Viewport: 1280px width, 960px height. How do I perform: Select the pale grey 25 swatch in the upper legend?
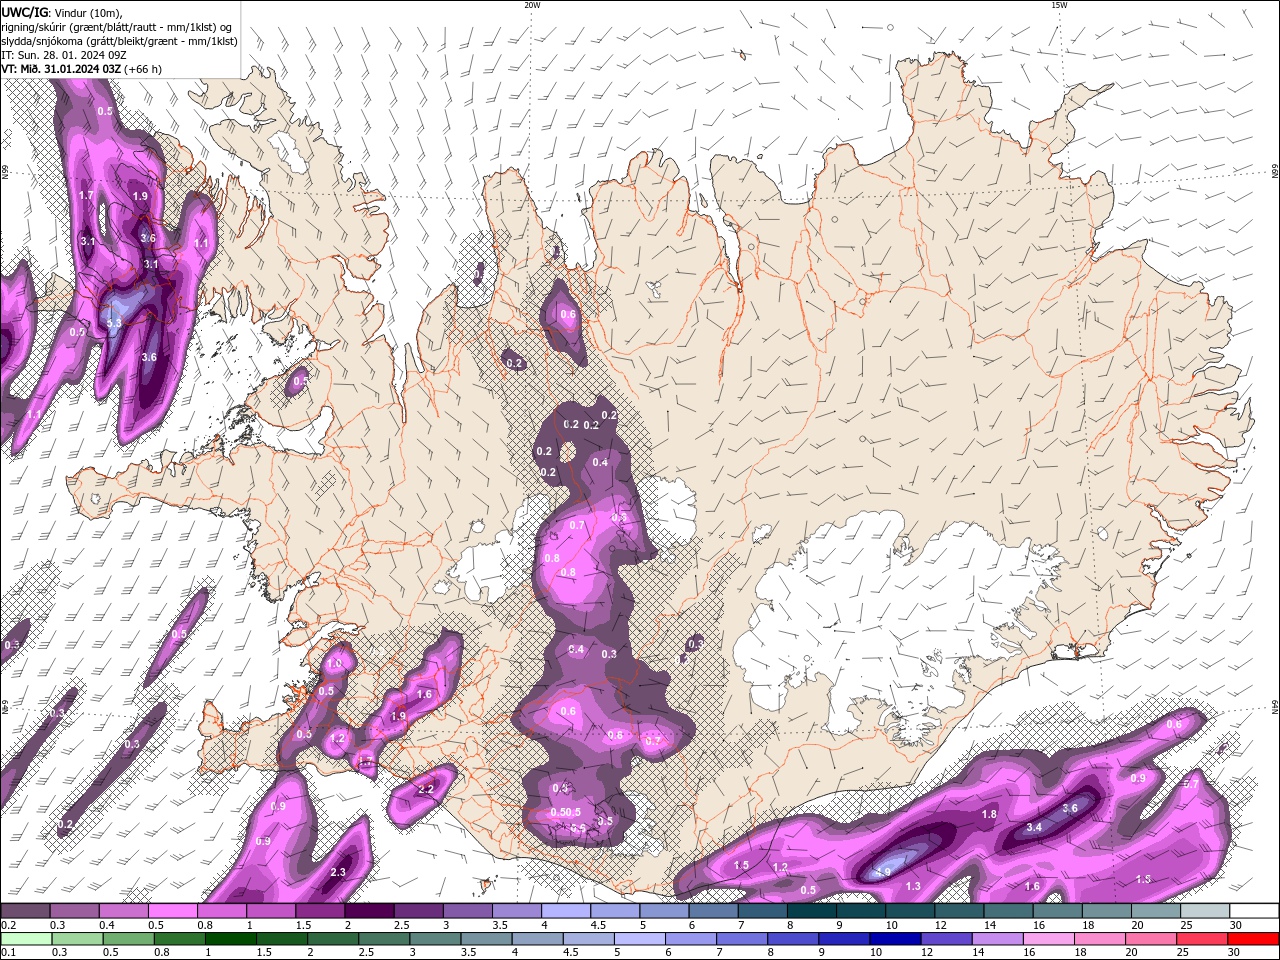pos(1204,911)
